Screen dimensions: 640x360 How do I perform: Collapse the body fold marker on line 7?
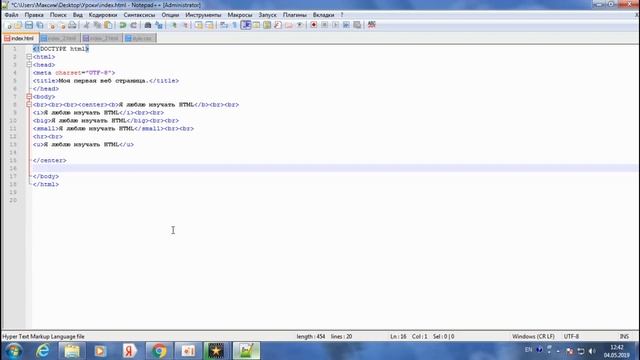tap(29, 97)
